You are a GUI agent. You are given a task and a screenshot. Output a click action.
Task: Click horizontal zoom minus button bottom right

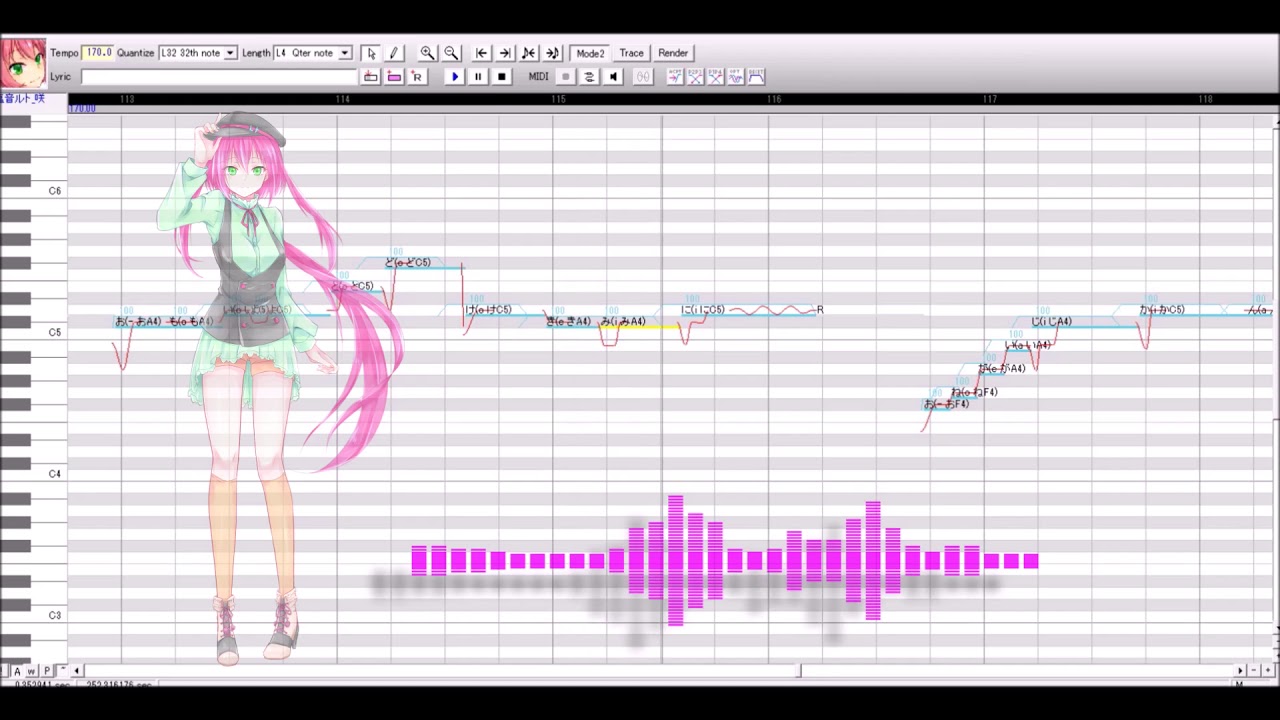[x=1254, y=671]
